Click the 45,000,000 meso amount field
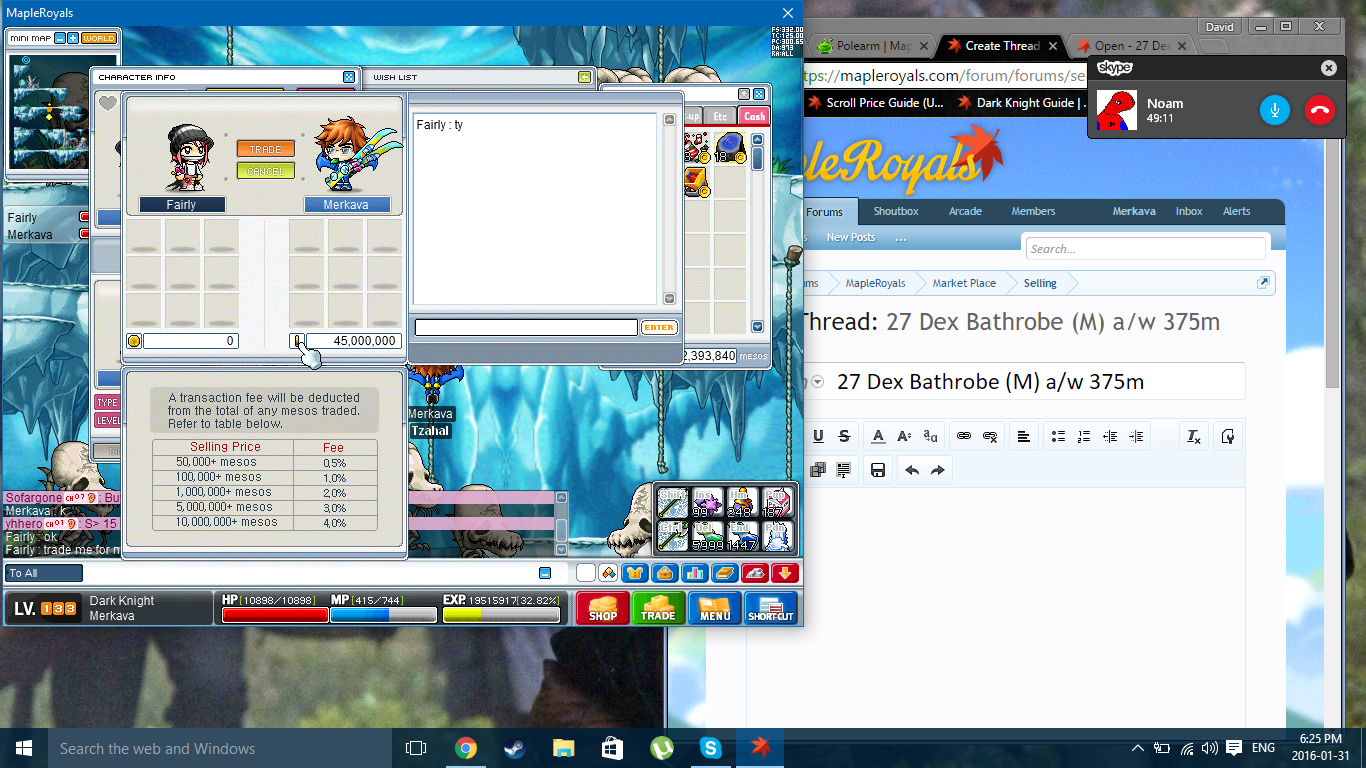The image size is (1366, 768). pos(354,341)
